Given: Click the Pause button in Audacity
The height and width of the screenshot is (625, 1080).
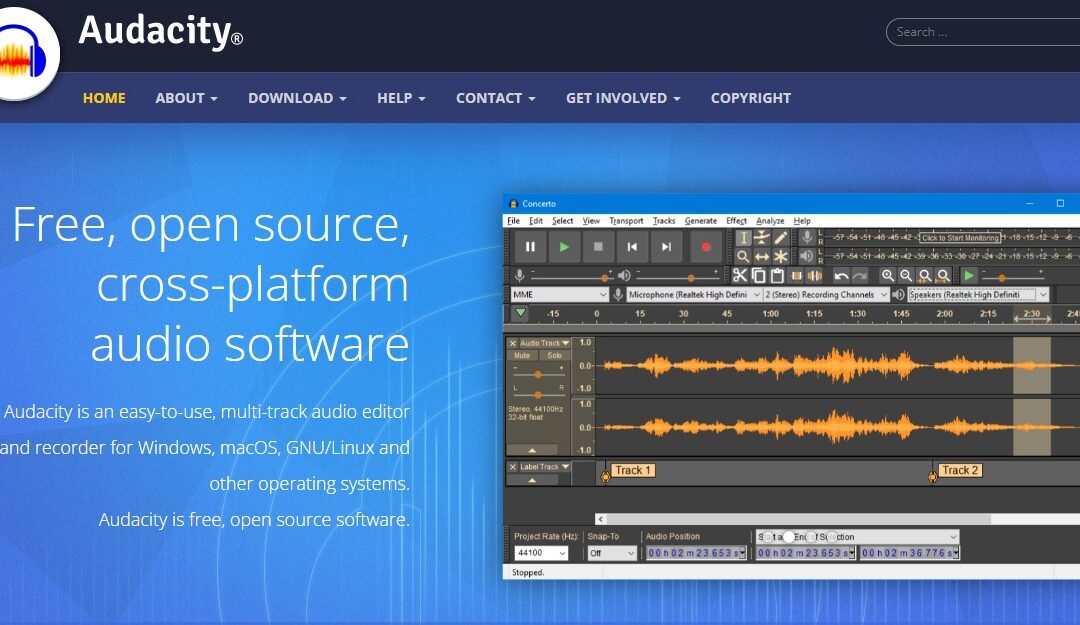Looking at the screenshot, I should click(530, 247).
